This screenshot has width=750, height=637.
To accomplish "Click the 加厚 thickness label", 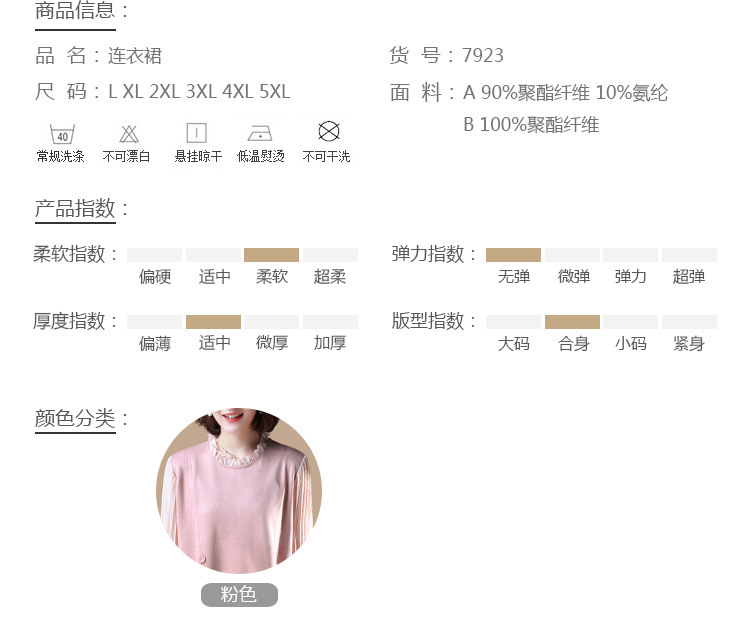I will pos(330,343).
